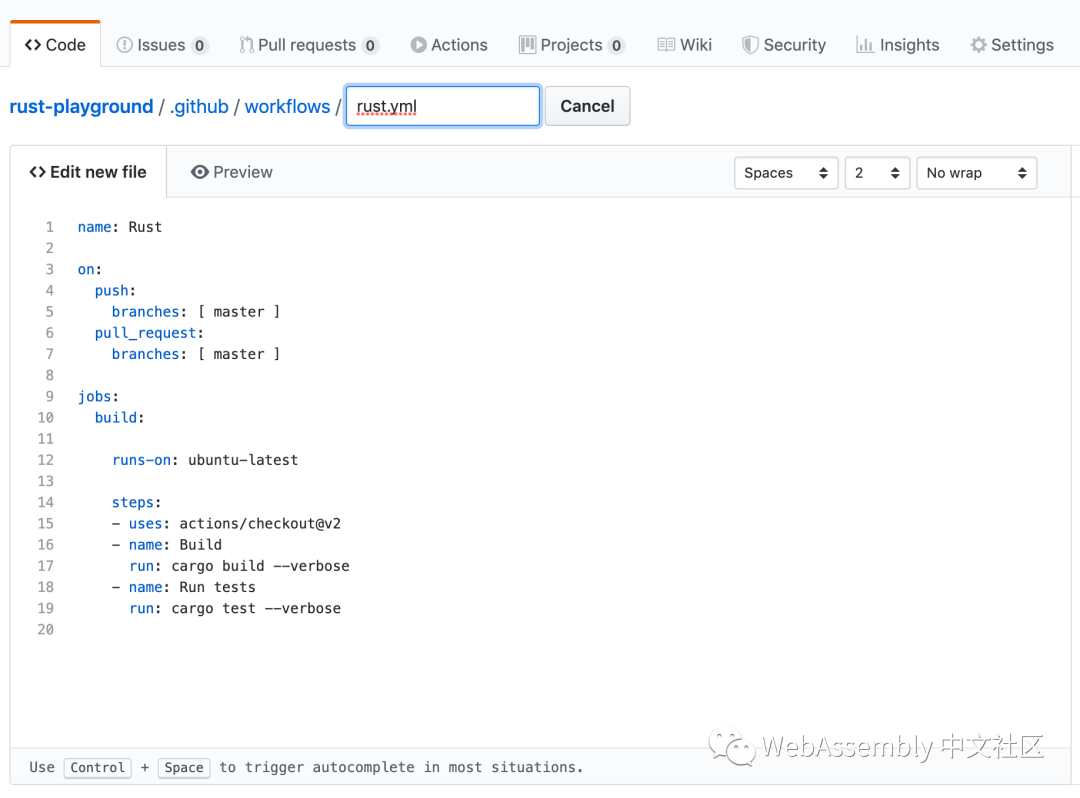The width and height of the screenshot is (1080, 798).
Task: Open the Actions tab
Action: pyautogui.click(x=449, y=45)
